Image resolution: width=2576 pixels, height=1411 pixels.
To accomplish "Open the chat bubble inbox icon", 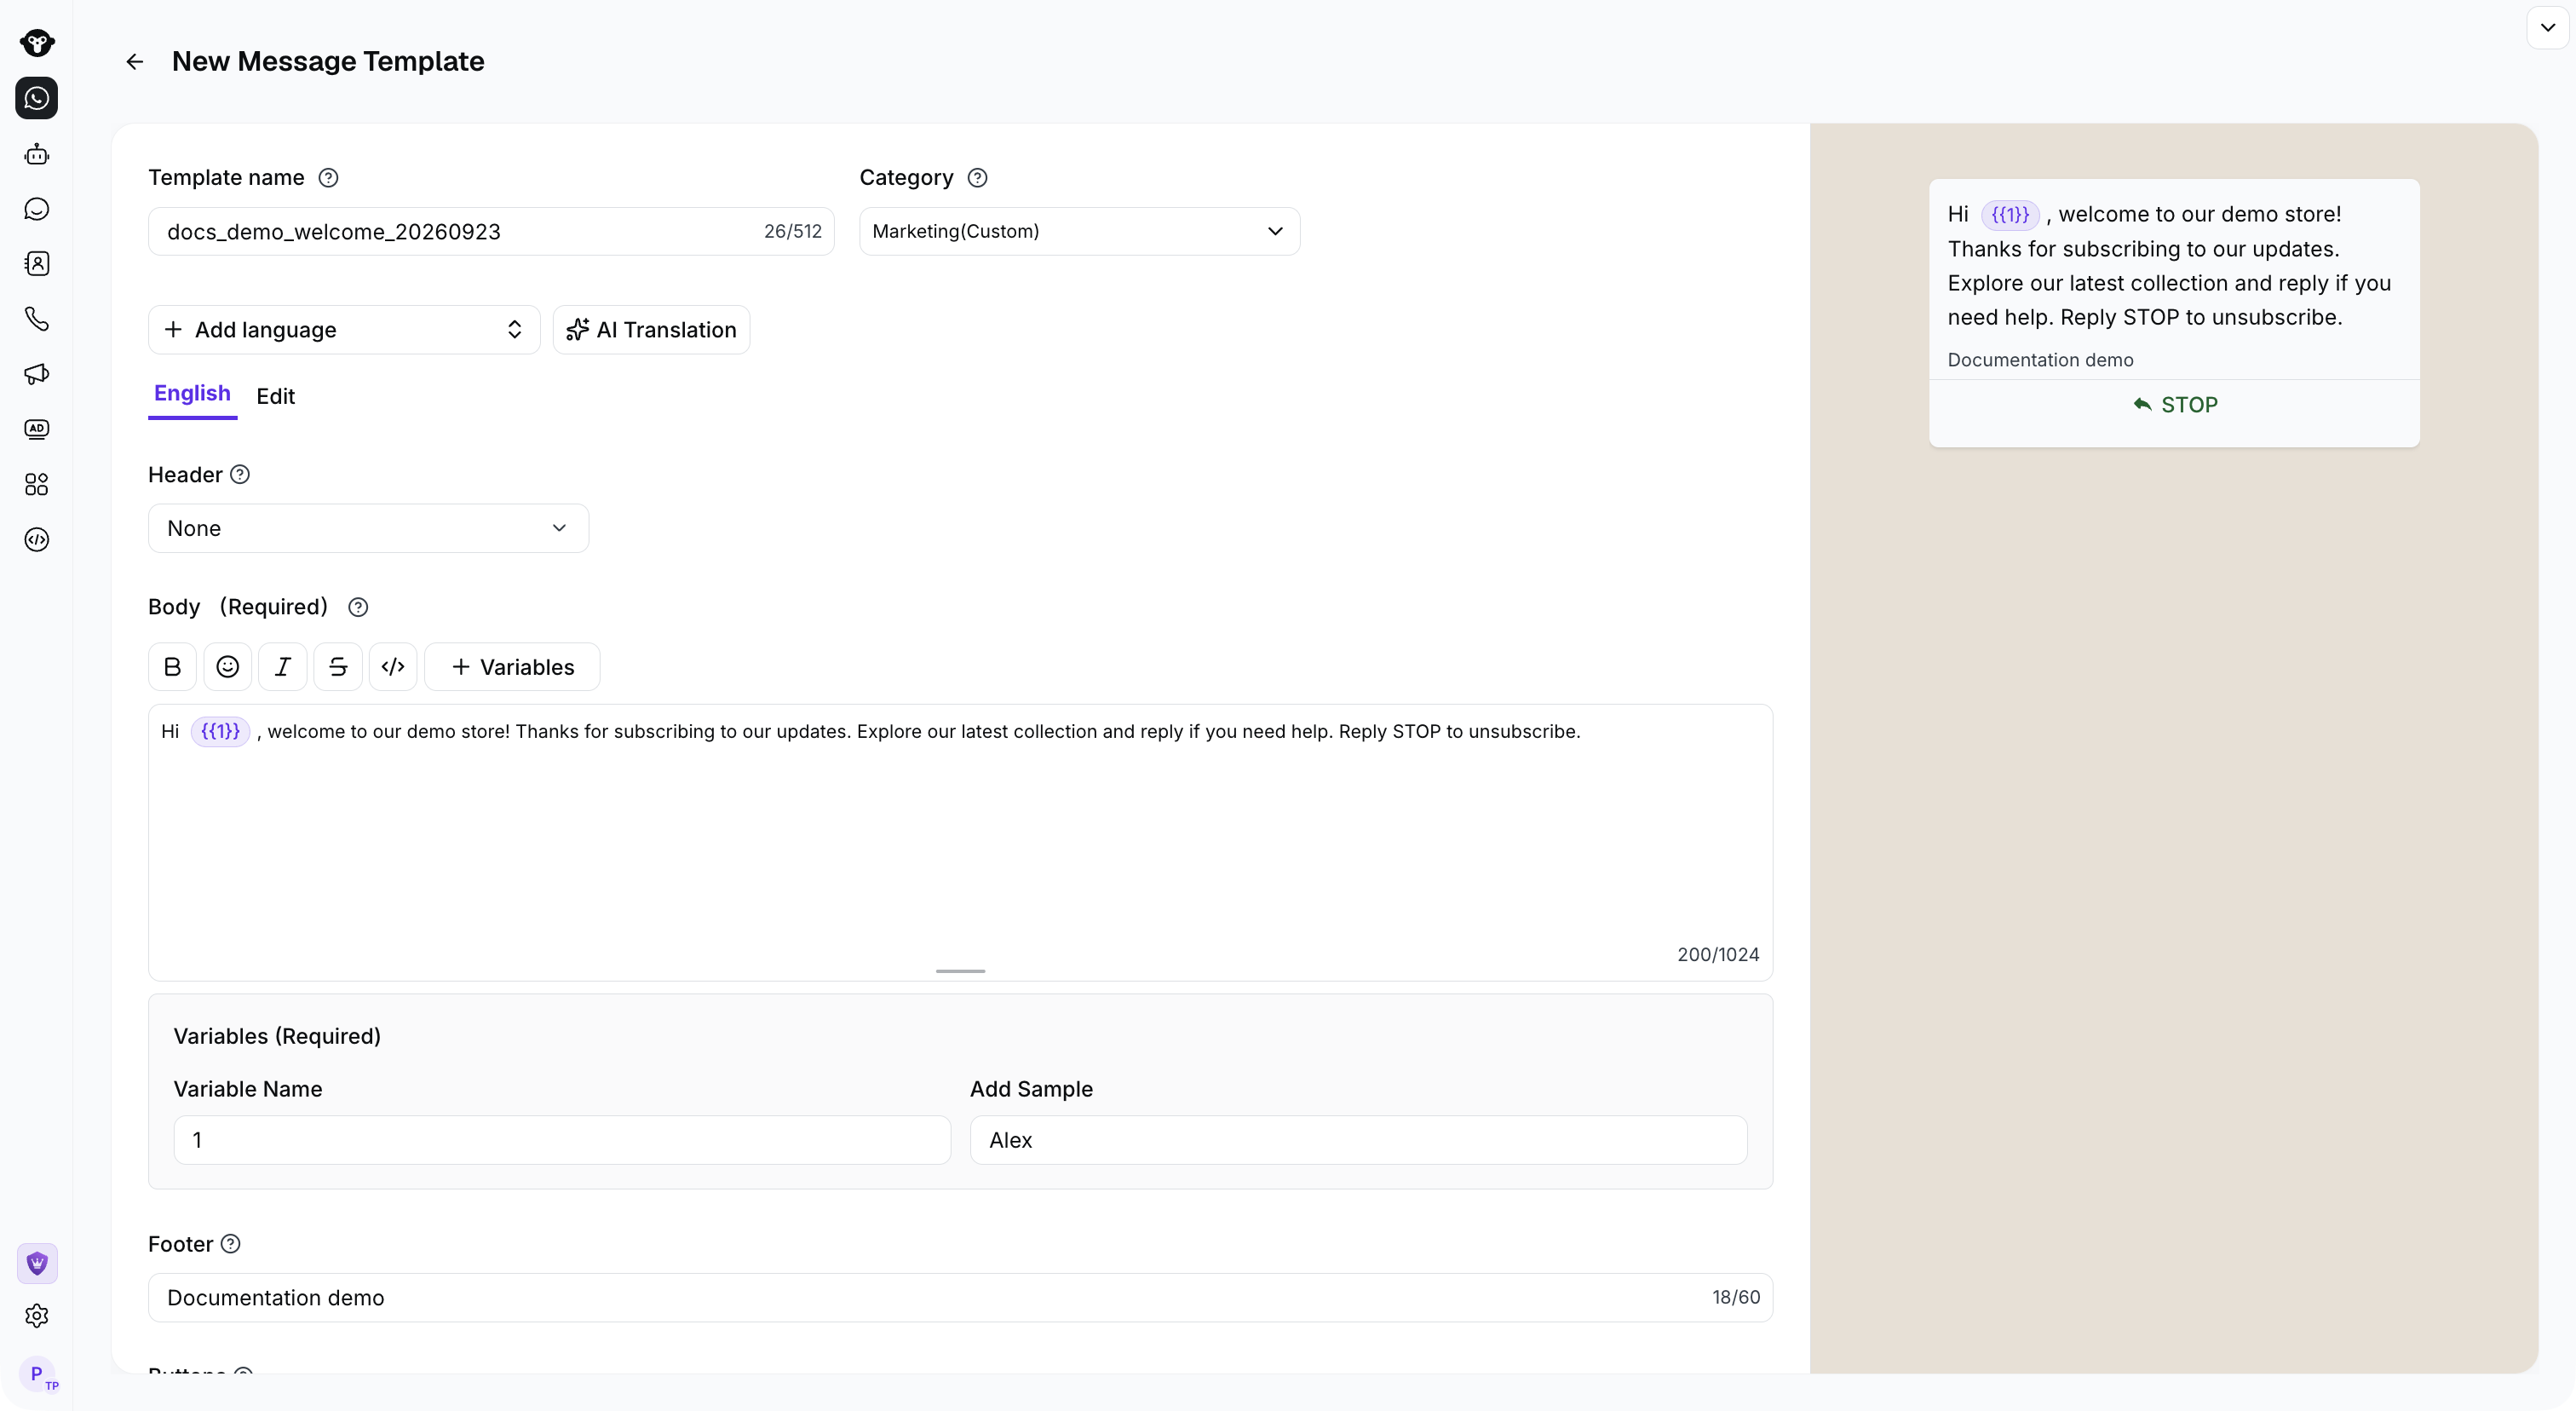I will [x=37, y=209].
